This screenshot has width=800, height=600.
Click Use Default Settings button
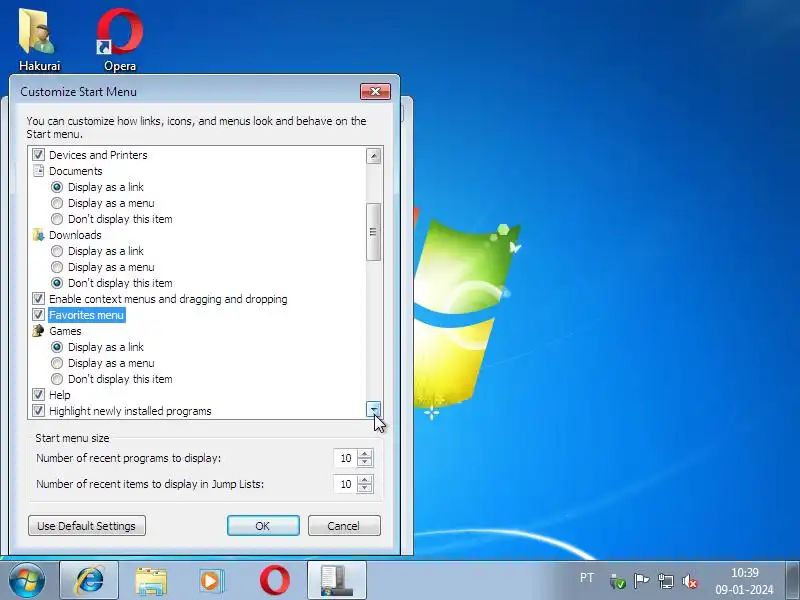87,526
